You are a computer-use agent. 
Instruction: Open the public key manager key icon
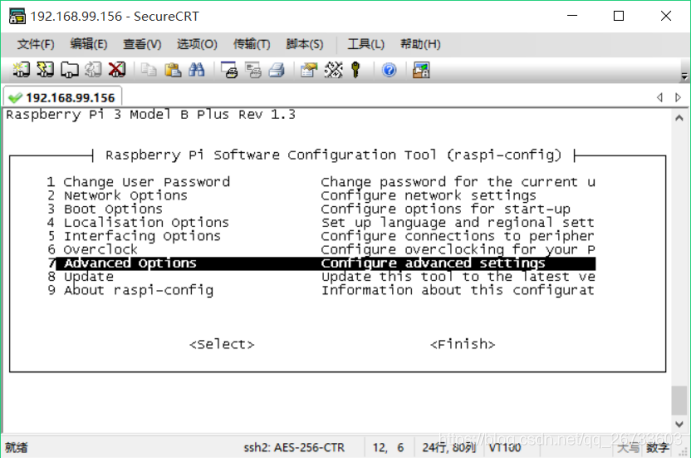356,70
